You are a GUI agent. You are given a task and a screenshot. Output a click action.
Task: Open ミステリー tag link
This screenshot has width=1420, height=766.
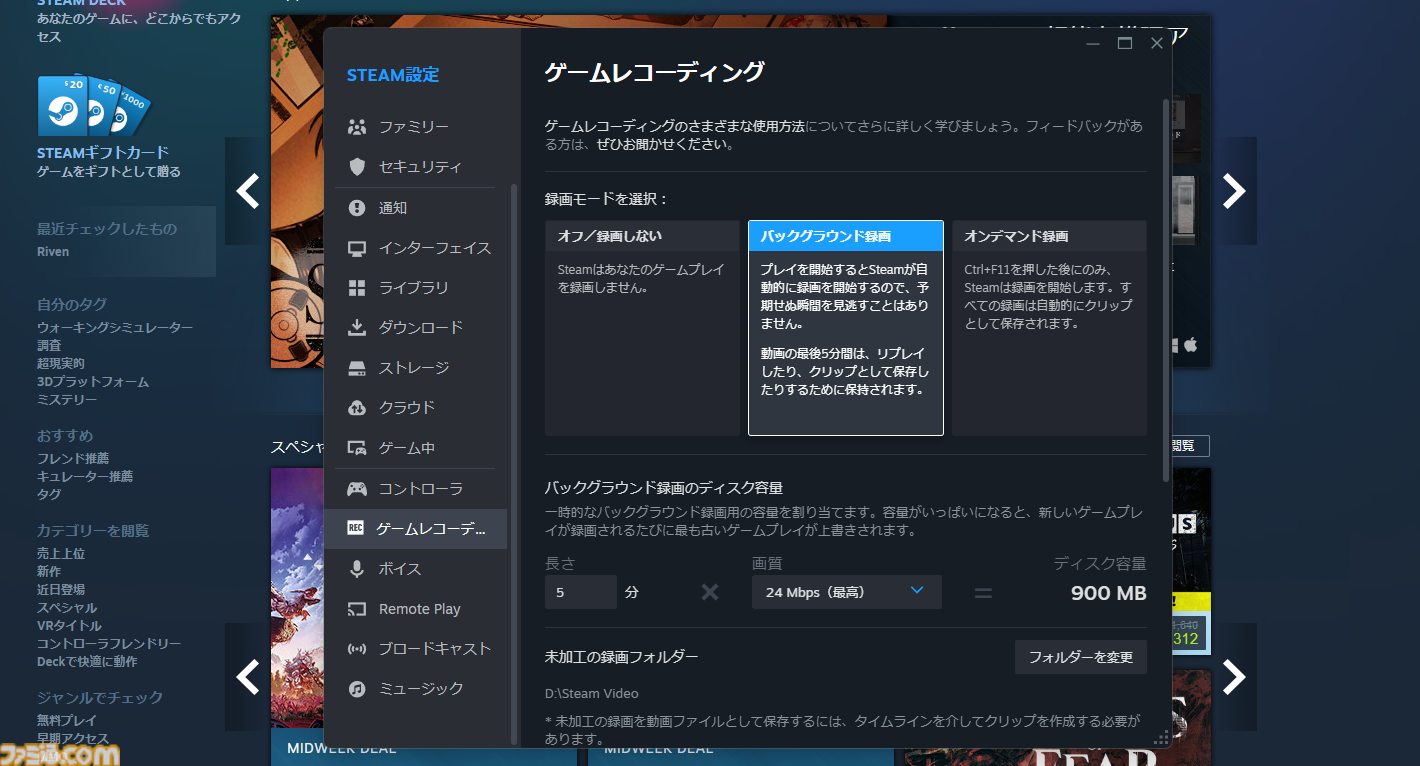point(67,400)
